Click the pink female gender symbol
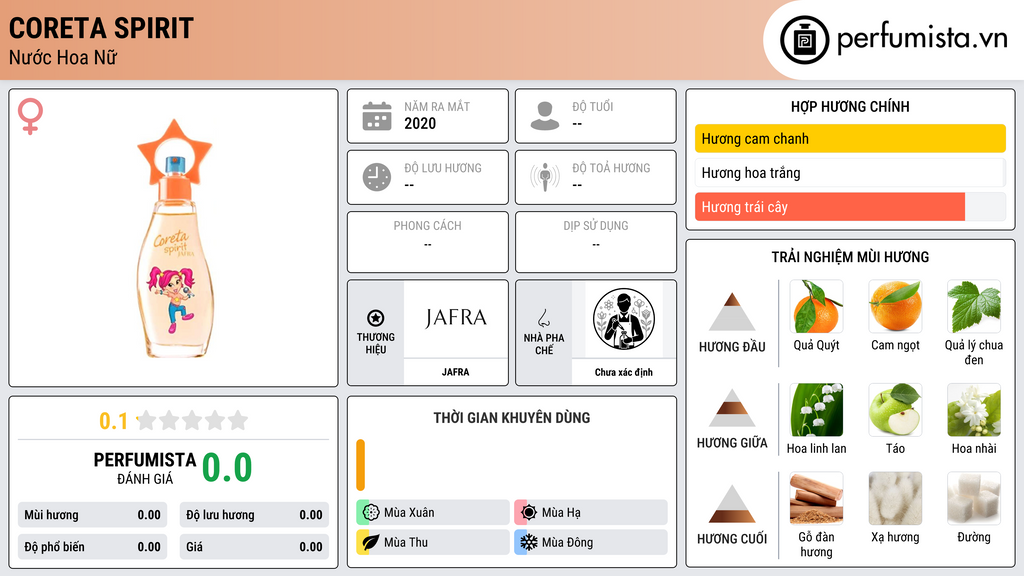 (x=30, y=116)
